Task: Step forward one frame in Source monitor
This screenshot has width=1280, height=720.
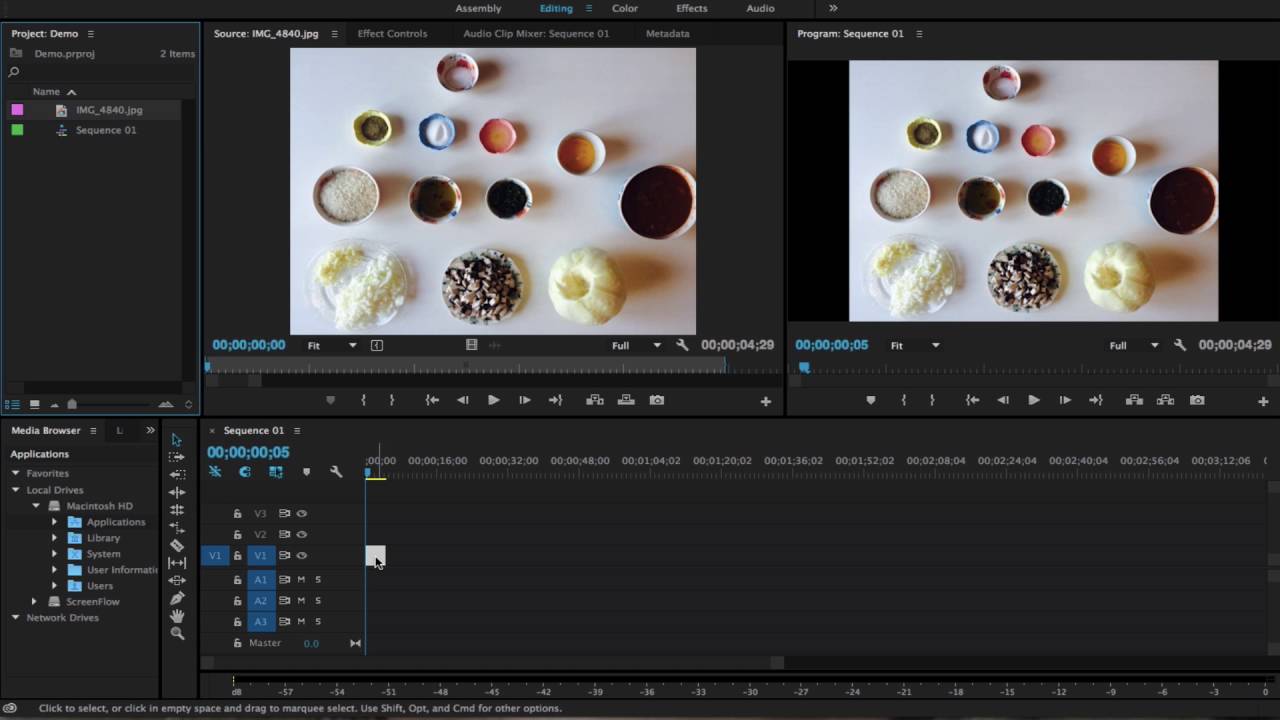Action: pyautogui.click(x=525, y=400)
